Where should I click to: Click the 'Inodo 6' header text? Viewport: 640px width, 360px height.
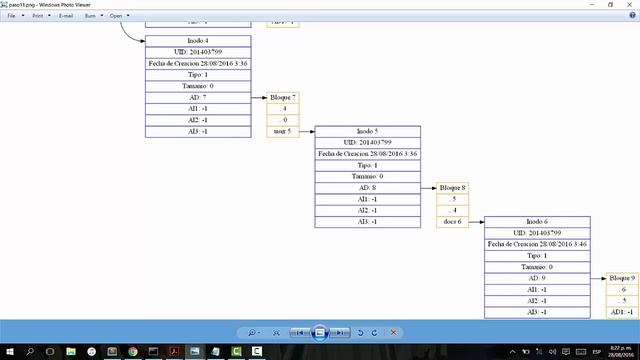pos(537,222)
